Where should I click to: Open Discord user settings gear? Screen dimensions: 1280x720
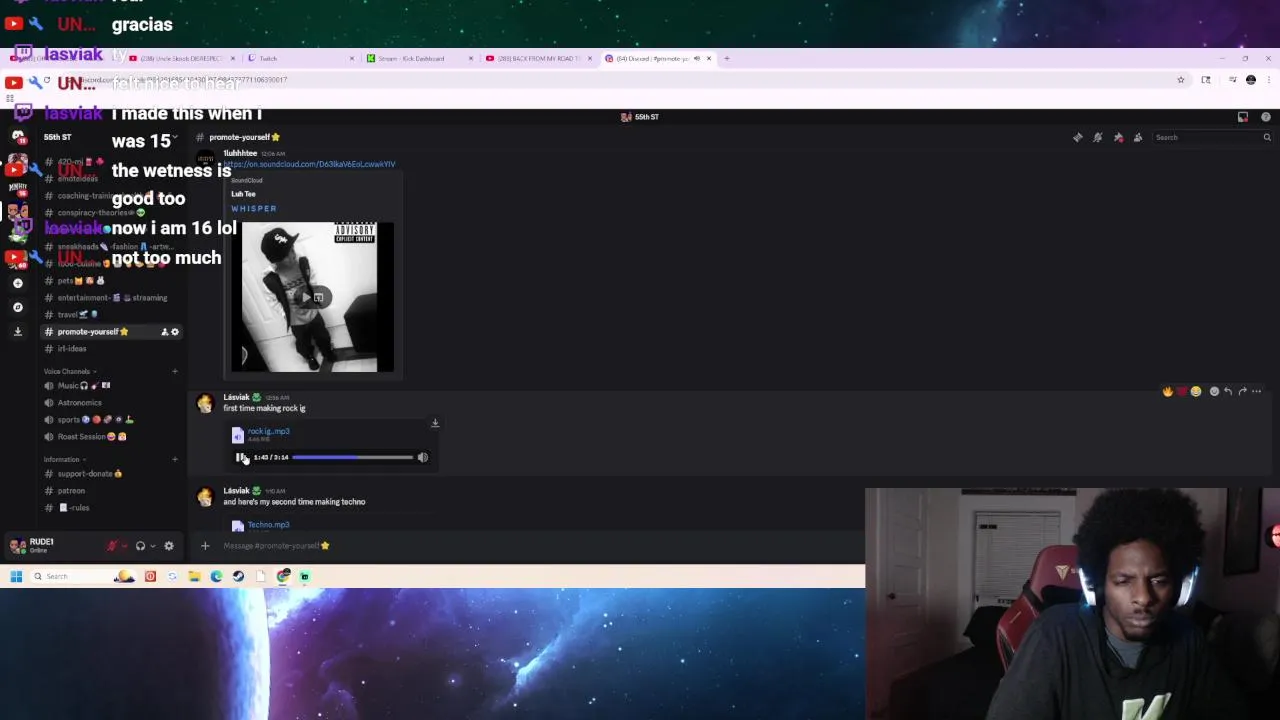[x=169, y=546]
